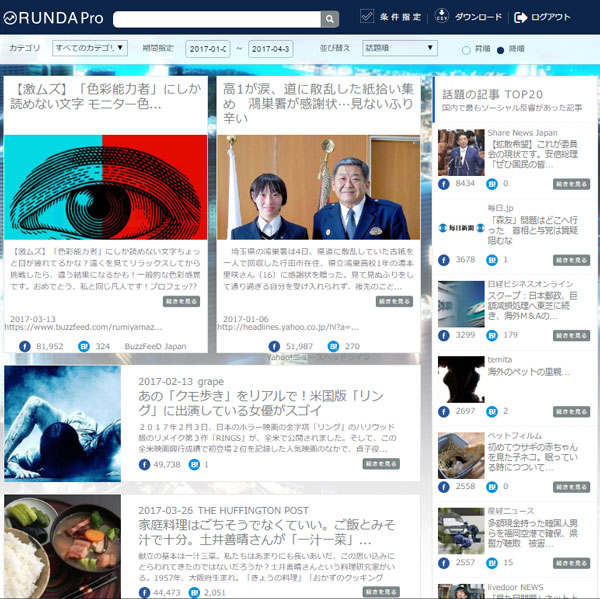The width and height of the screenshot is (600, 599).
Task: Click Facebook icon beside 2557 count
Action: coord(443,563)
